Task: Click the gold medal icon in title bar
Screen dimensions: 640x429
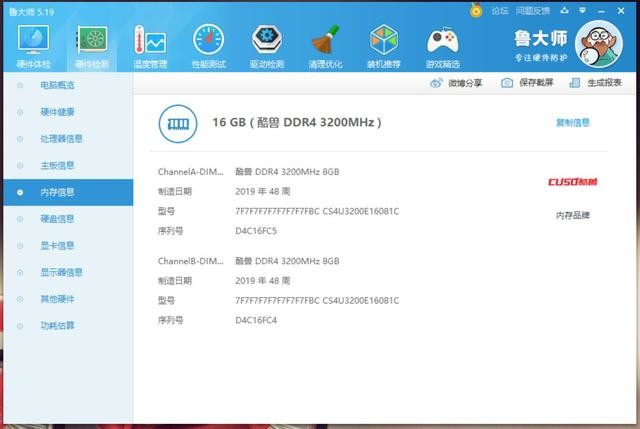Action: pyautogui.click(x=476, y=11)
